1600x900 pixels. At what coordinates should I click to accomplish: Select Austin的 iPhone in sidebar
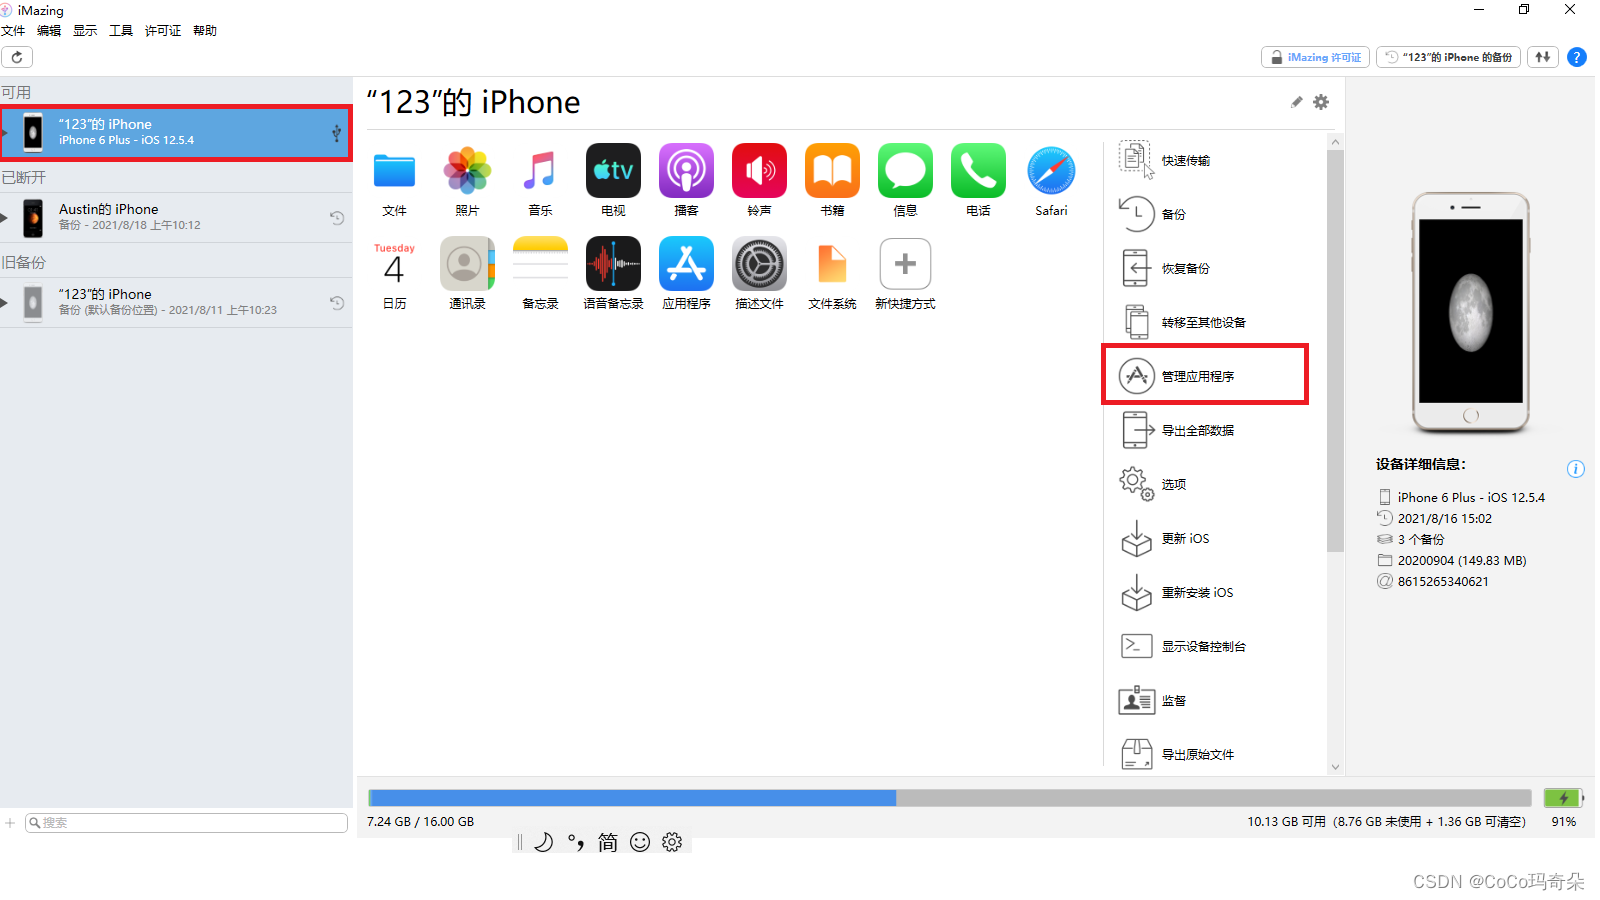176,217
